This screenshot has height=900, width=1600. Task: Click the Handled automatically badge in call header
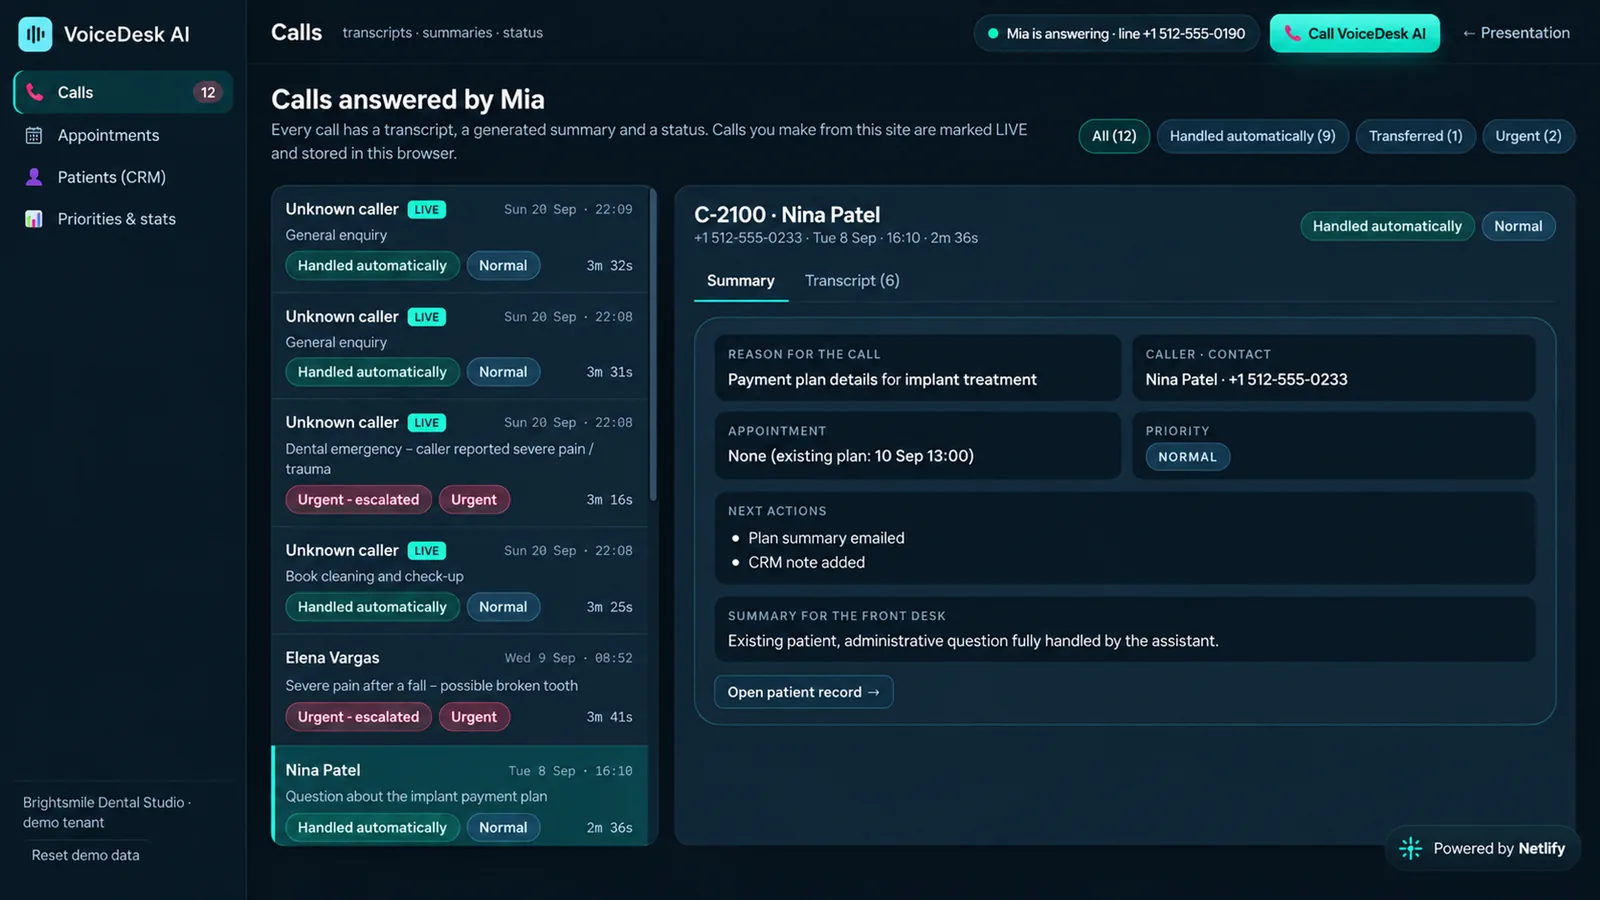click(x=1387, y=226)
